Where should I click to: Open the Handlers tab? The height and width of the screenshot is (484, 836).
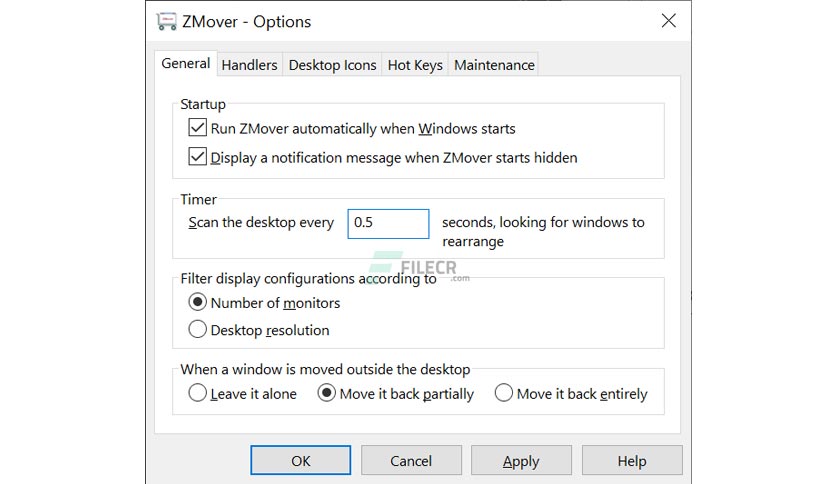(x=250, y=65)
